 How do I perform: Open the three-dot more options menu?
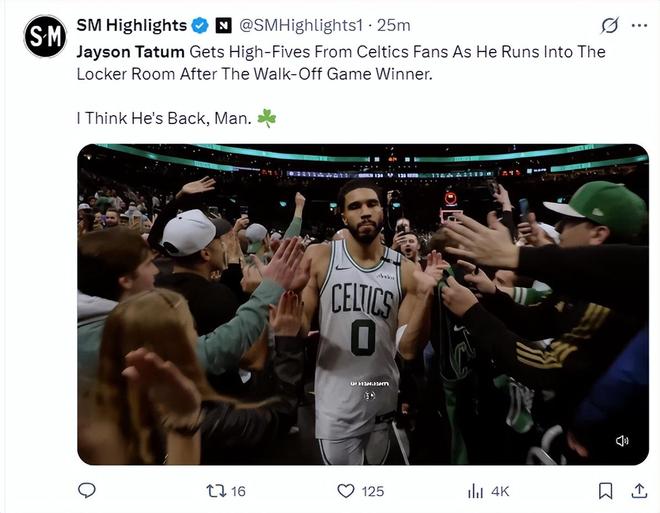coord(639,26)
